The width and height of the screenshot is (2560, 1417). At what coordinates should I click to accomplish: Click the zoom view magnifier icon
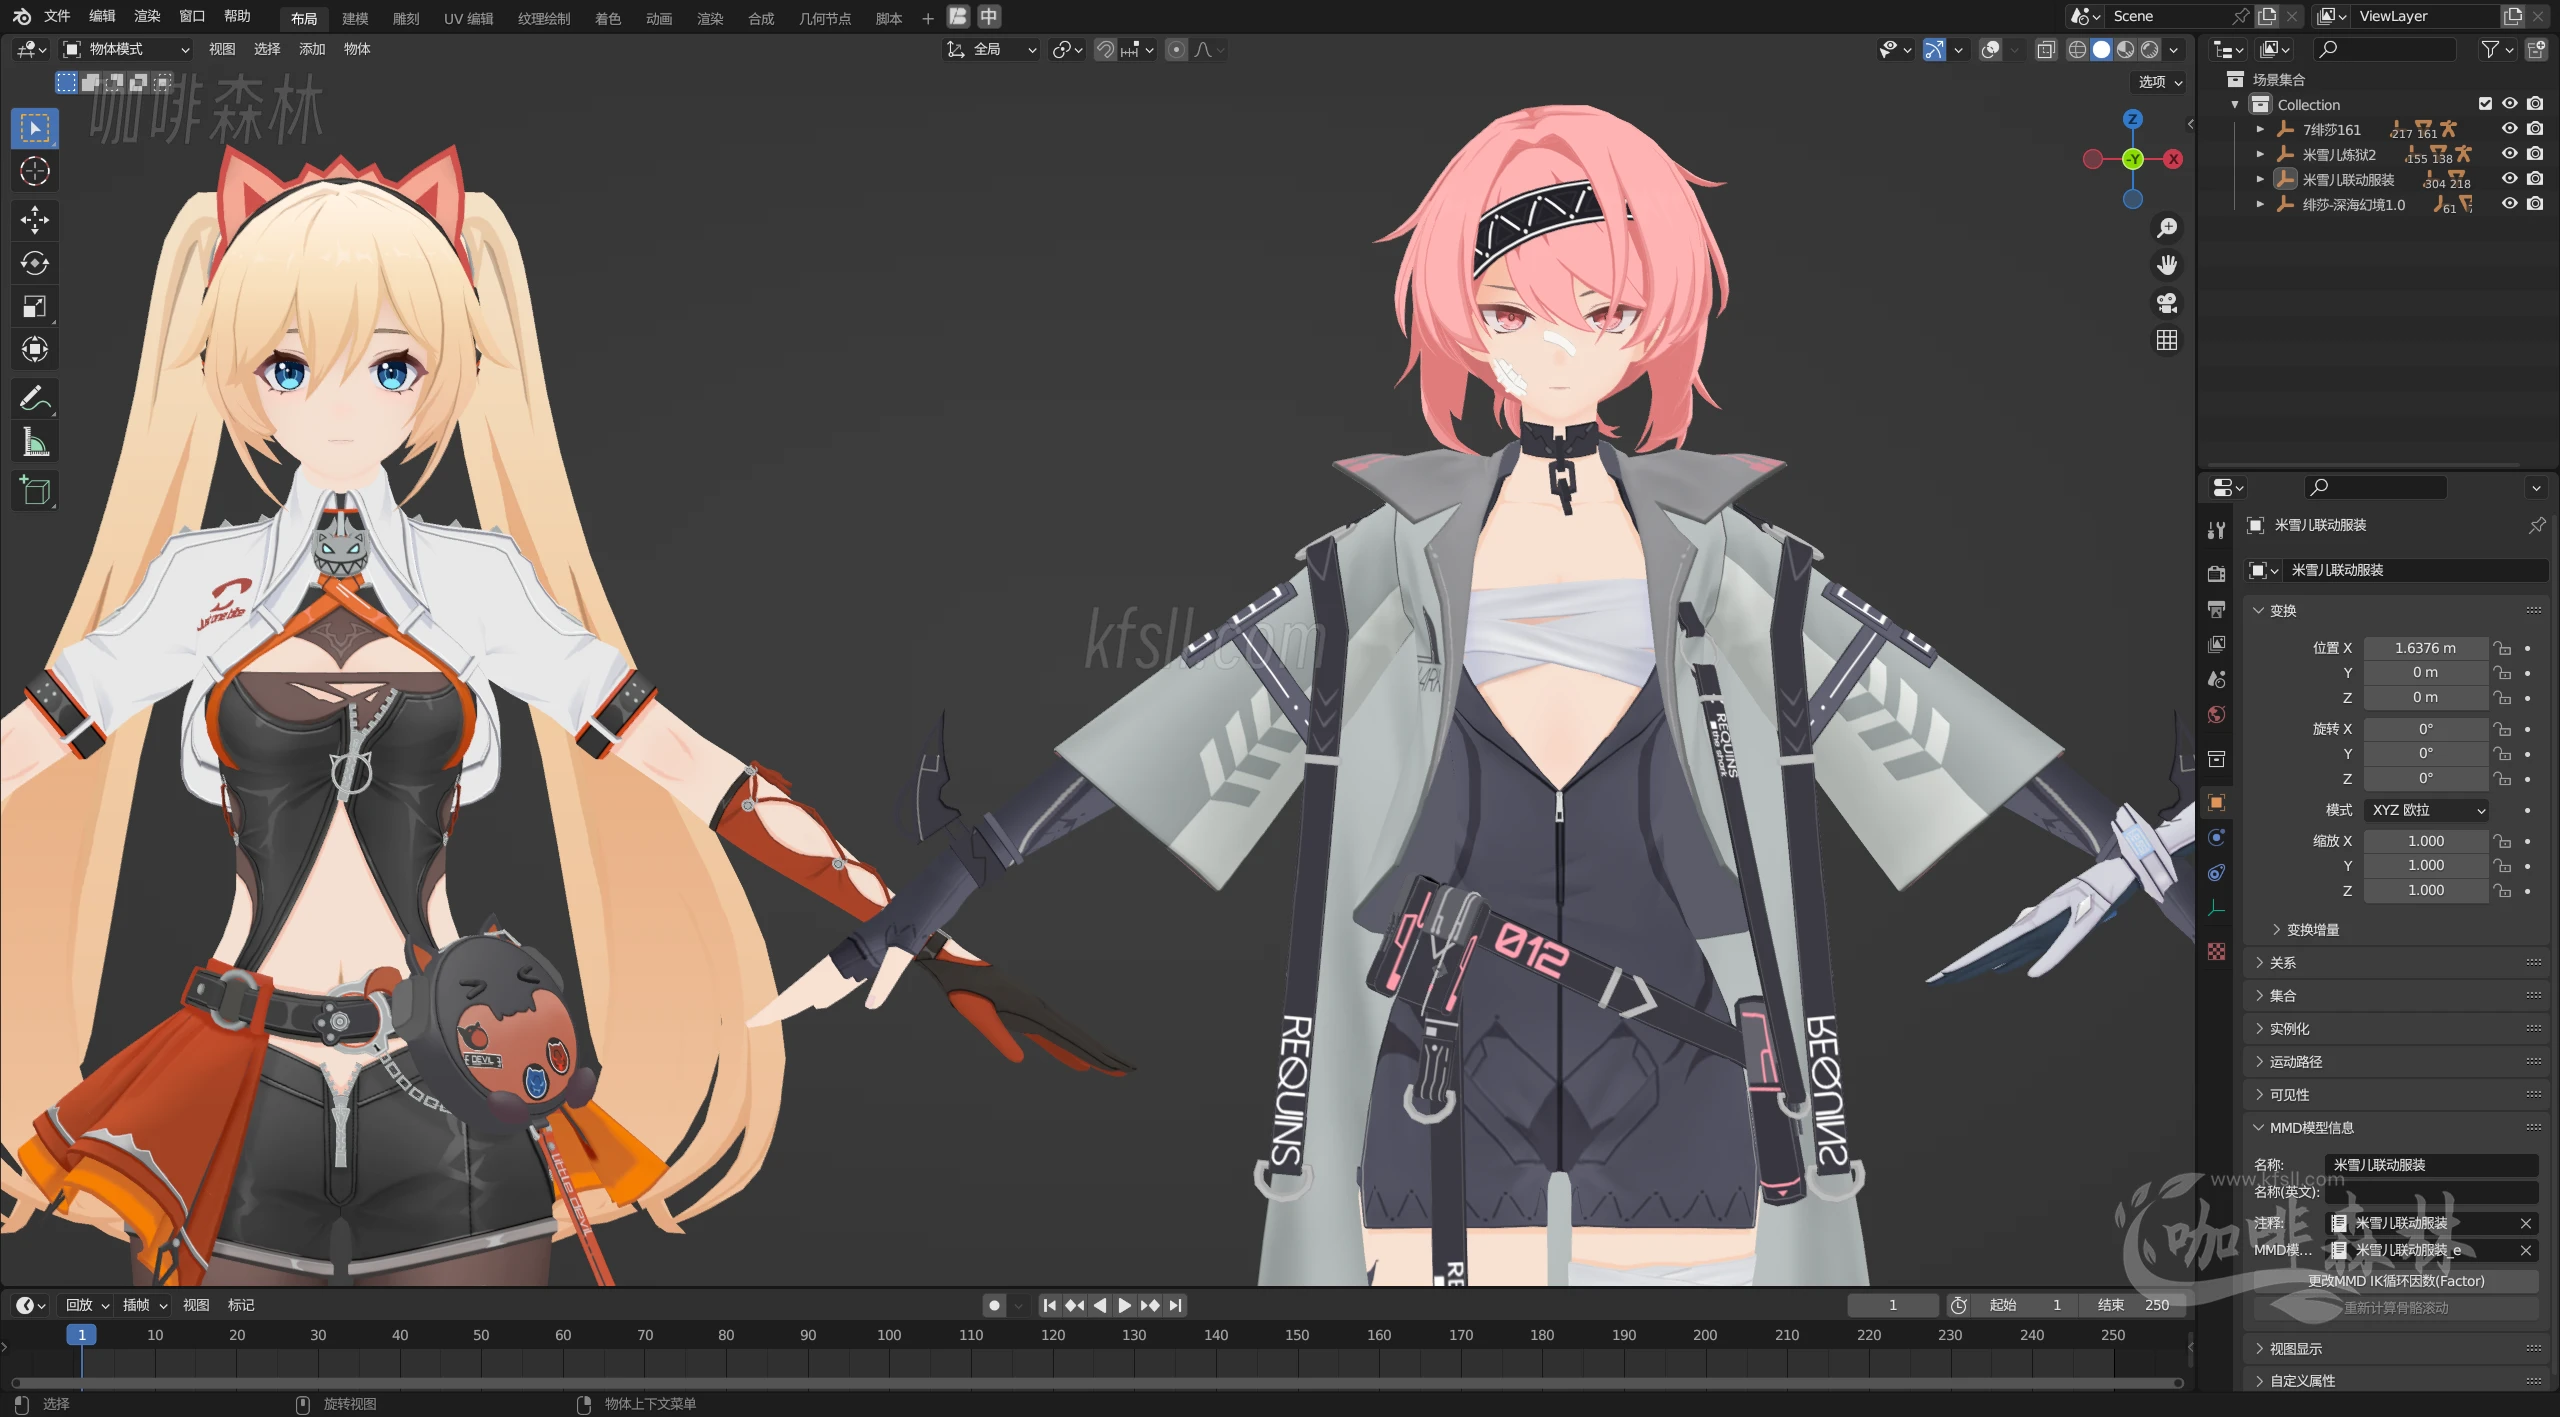pyautogui.click(x=2166, y=228)
